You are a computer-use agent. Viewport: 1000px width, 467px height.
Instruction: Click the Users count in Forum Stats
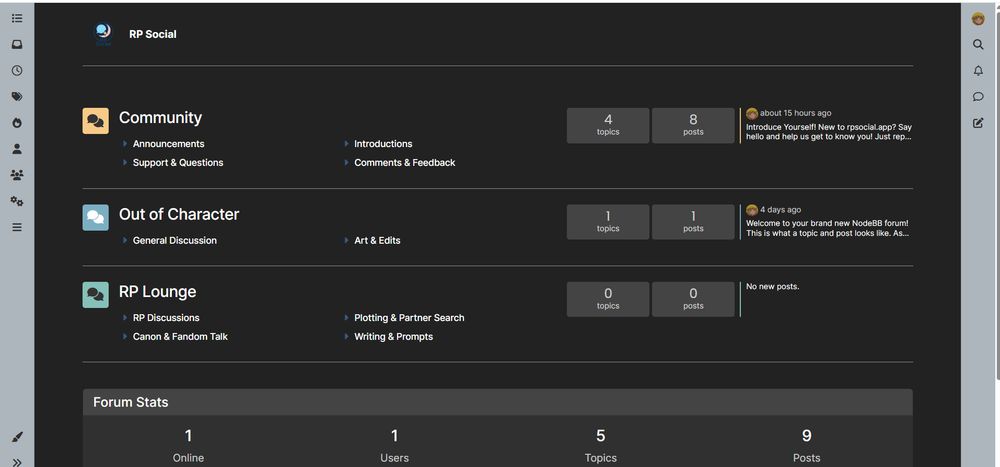(394, 436)
